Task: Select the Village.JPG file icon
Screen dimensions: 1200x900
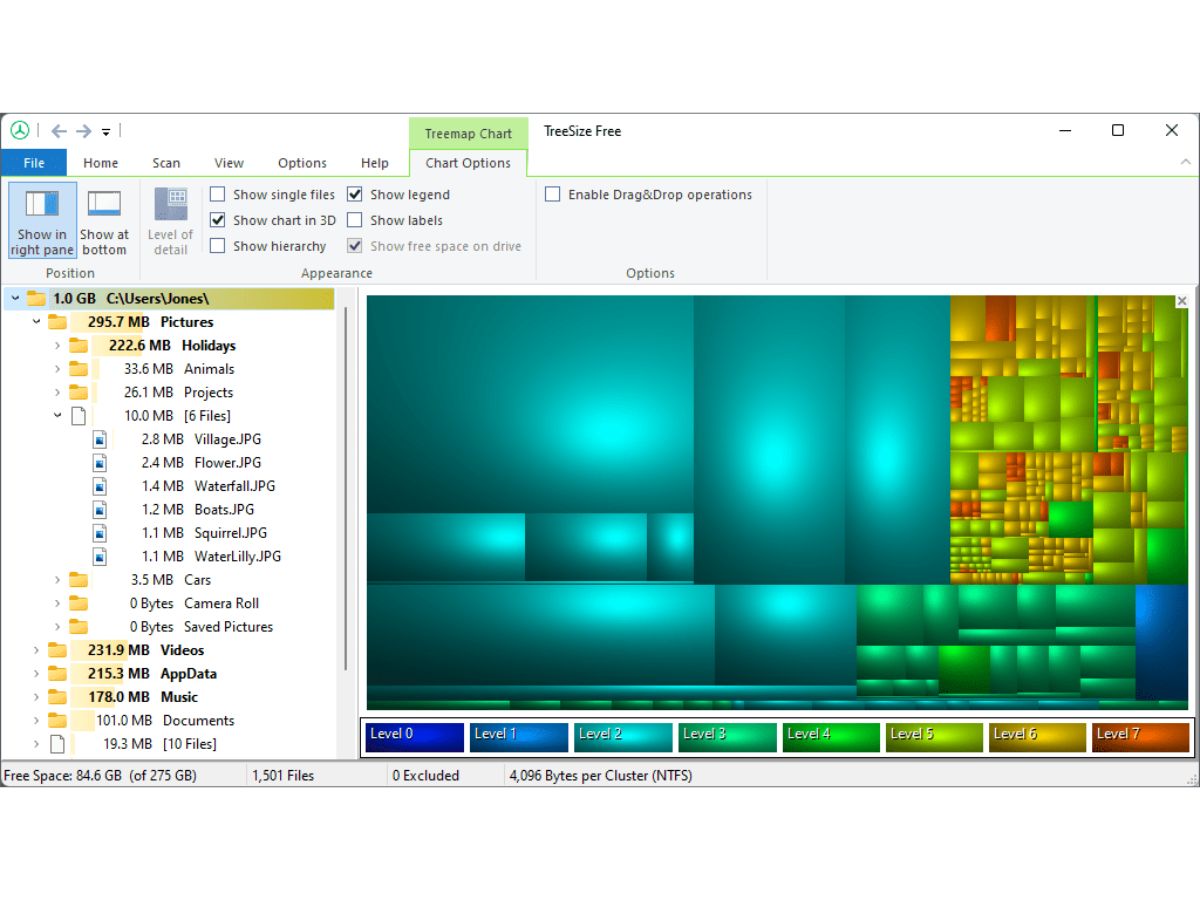Action: [x=100, y=439]
